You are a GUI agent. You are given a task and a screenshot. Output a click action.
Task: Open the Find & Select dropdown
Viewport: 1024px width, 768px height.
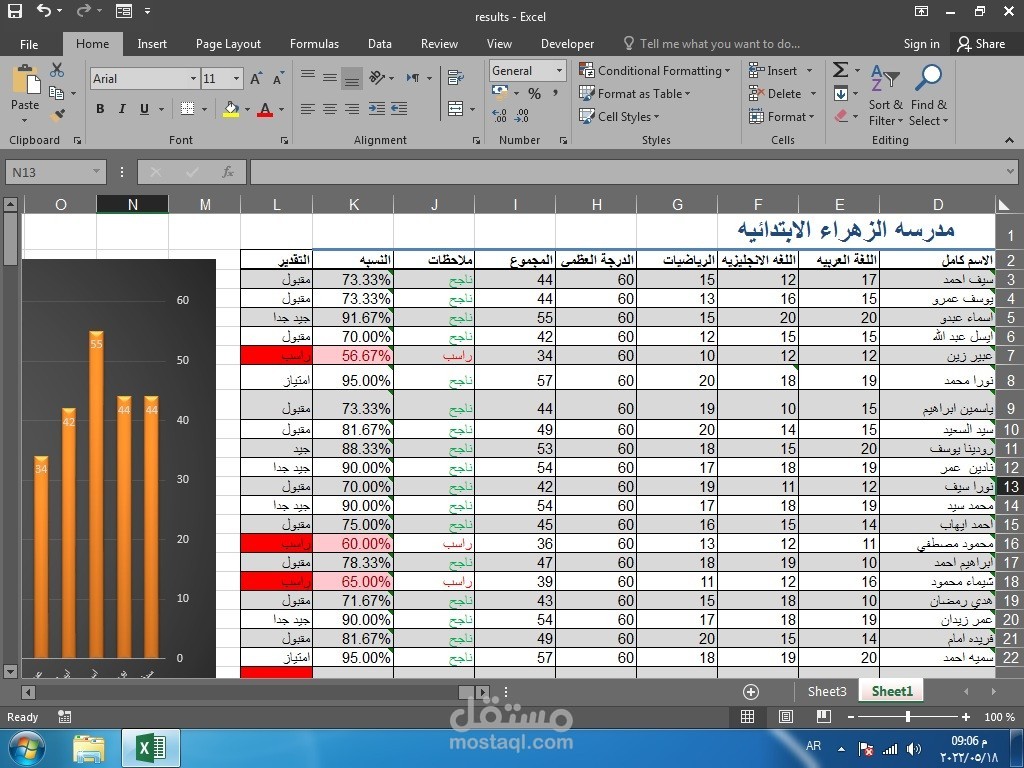tap(928, 96)
